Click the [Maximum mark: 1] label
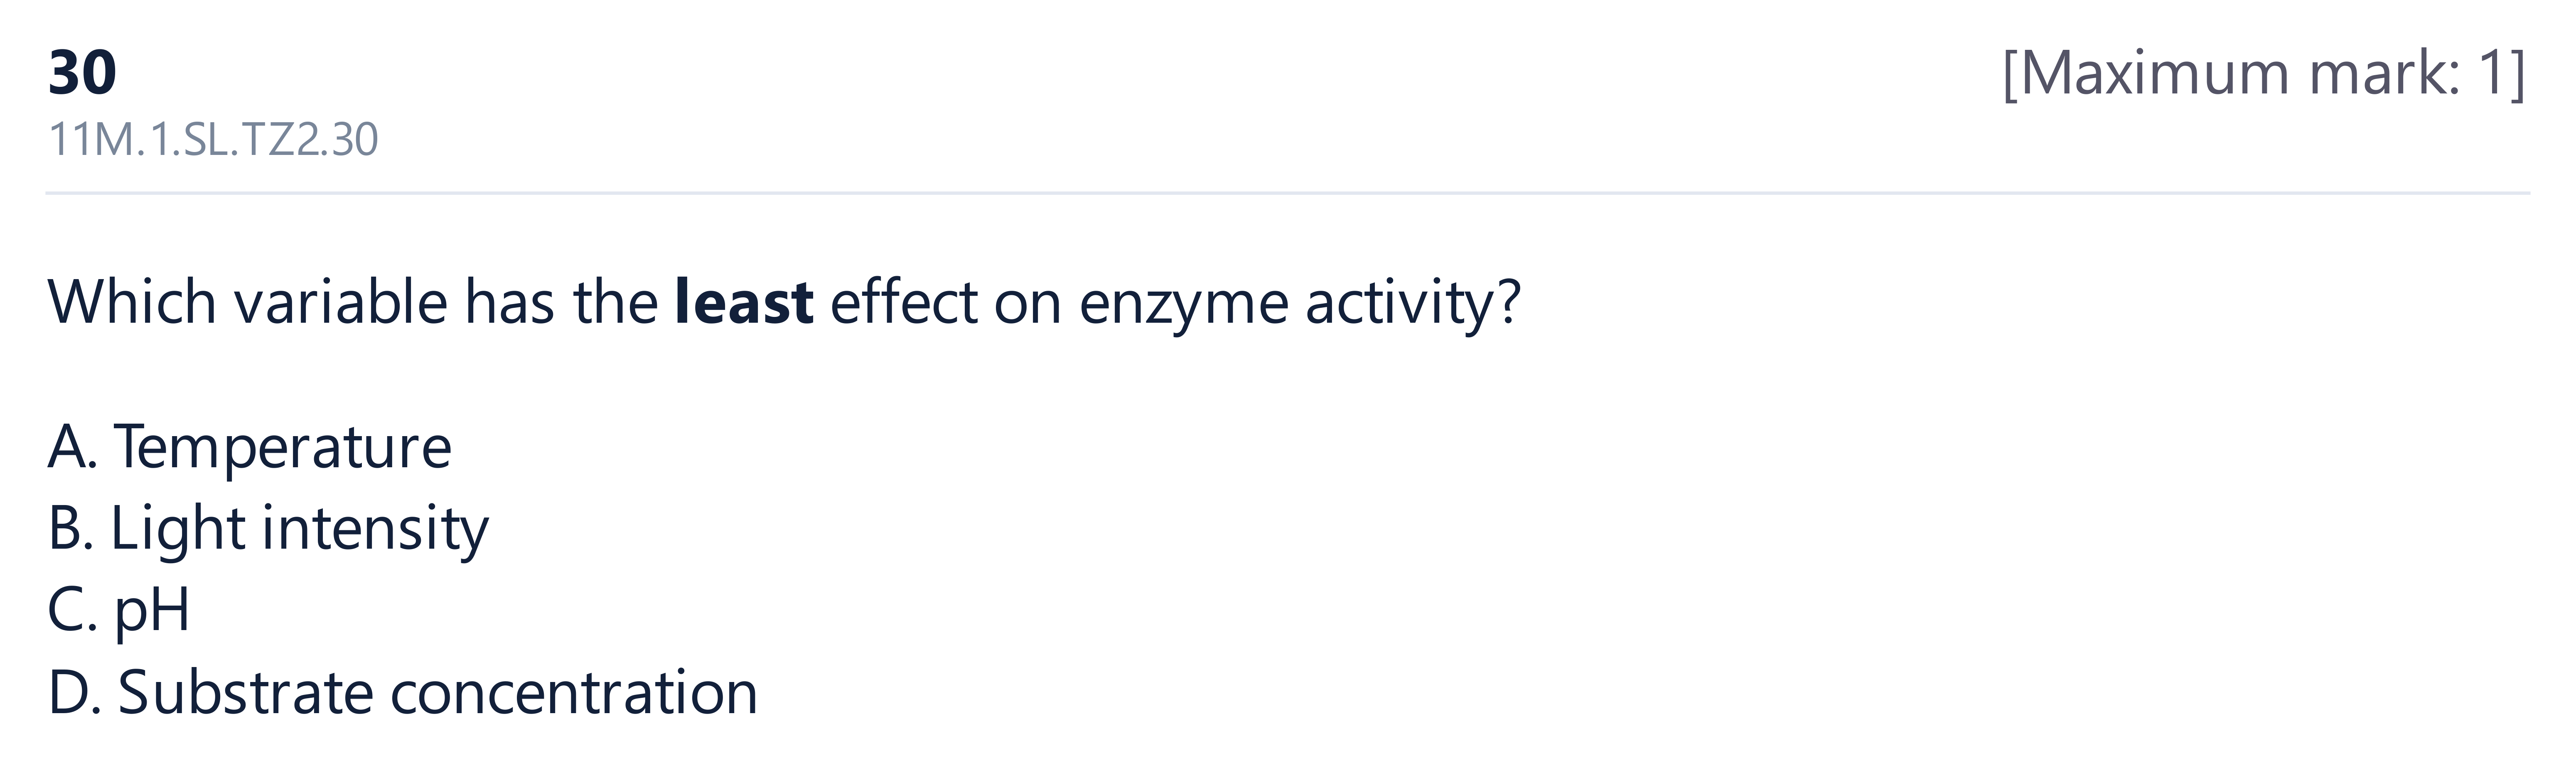 coord(2264,73)
